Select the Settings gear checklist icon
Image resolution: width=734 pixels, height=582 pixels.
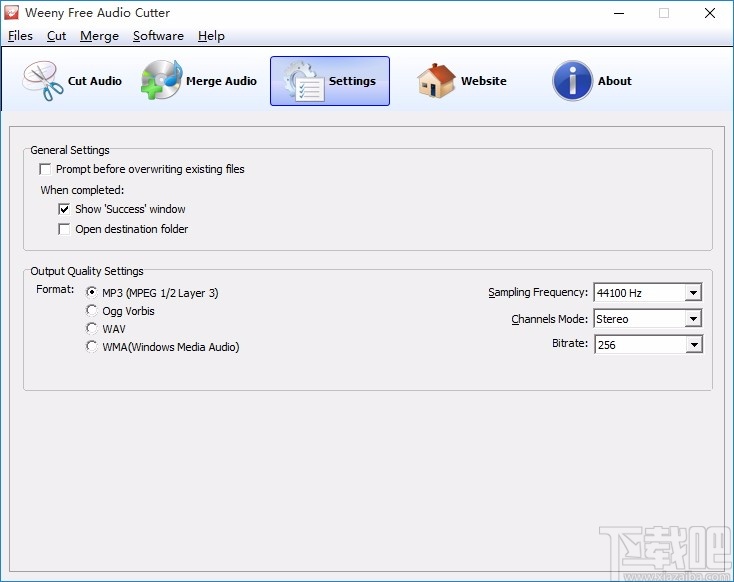pyautogui.click(x=303, y=81)
